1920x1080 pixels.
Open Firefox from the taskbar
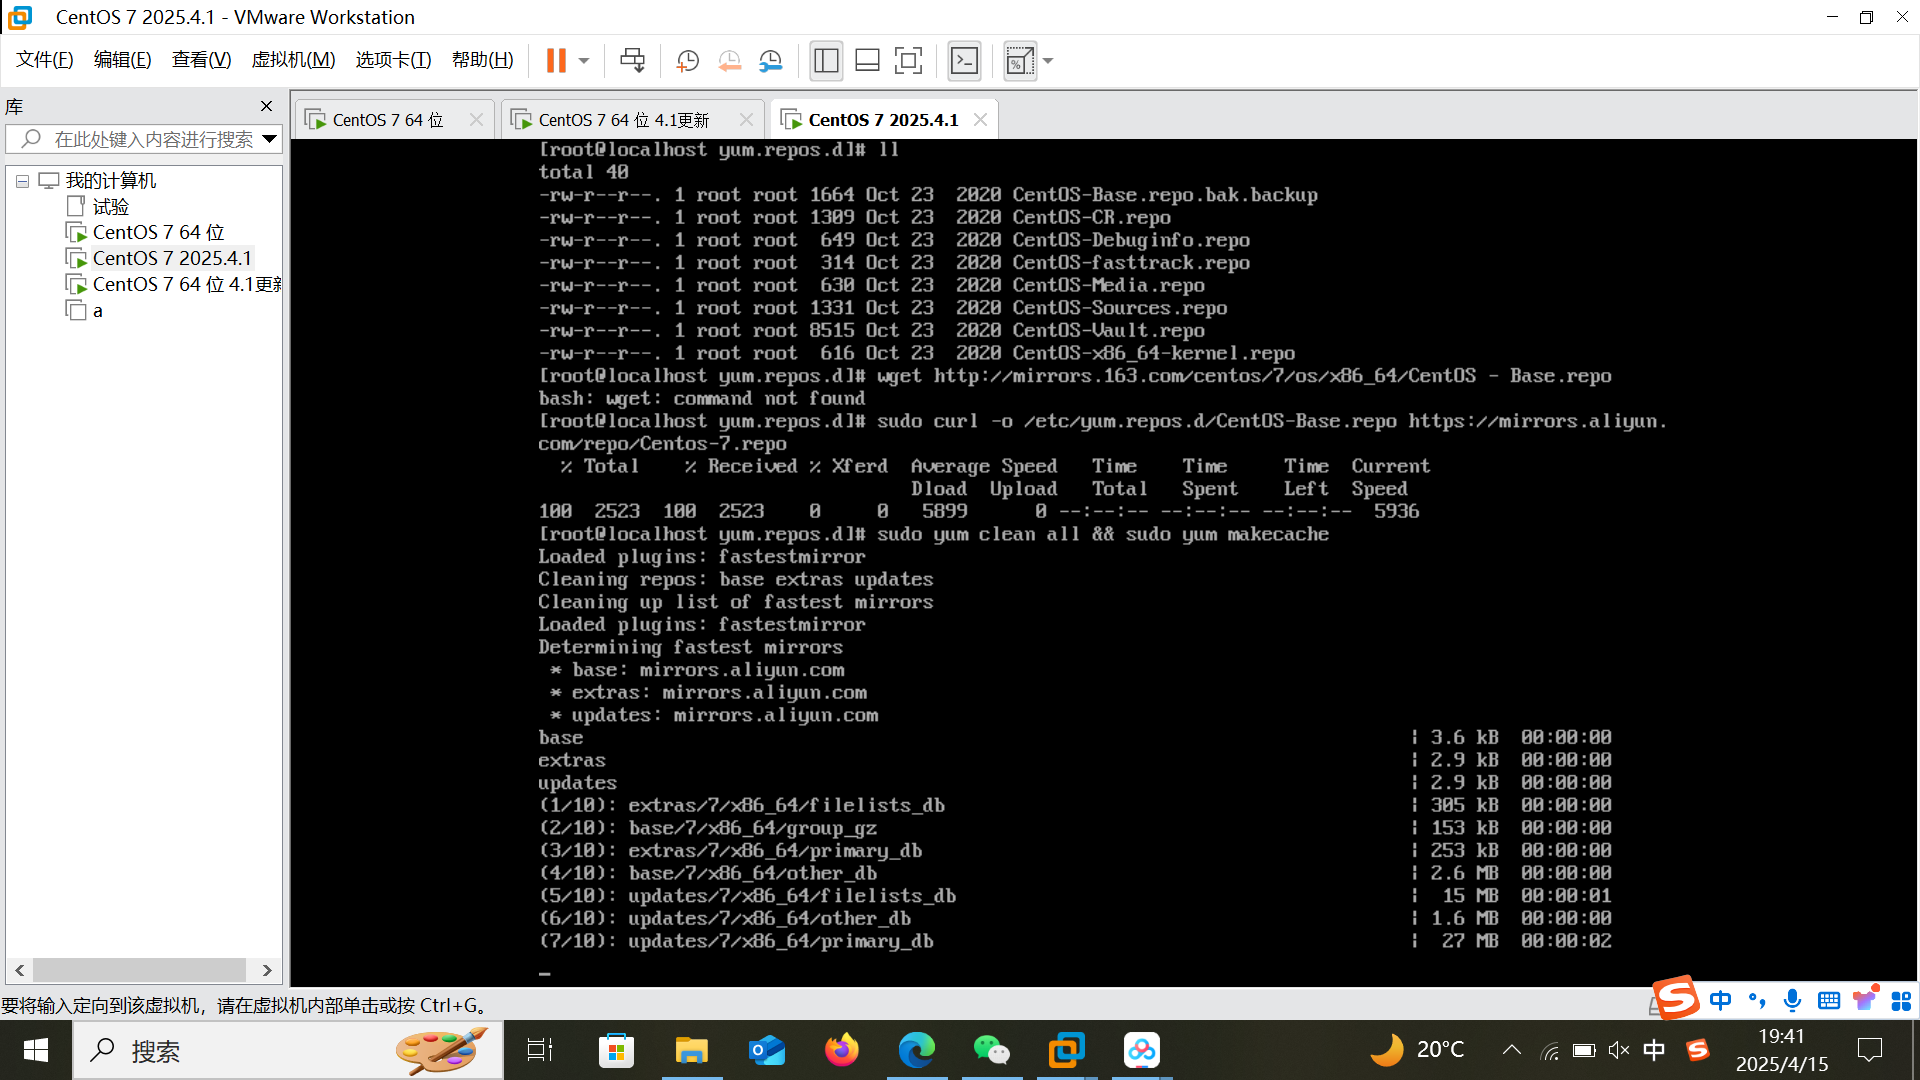pyautogui.click(x=841, y=1050)
